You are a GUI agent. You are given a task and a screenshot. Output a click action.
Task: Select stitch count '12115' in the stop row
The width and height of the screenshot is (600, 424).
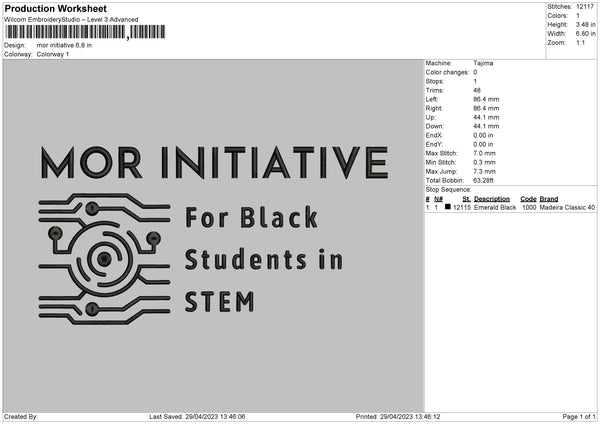coord(462,207)
